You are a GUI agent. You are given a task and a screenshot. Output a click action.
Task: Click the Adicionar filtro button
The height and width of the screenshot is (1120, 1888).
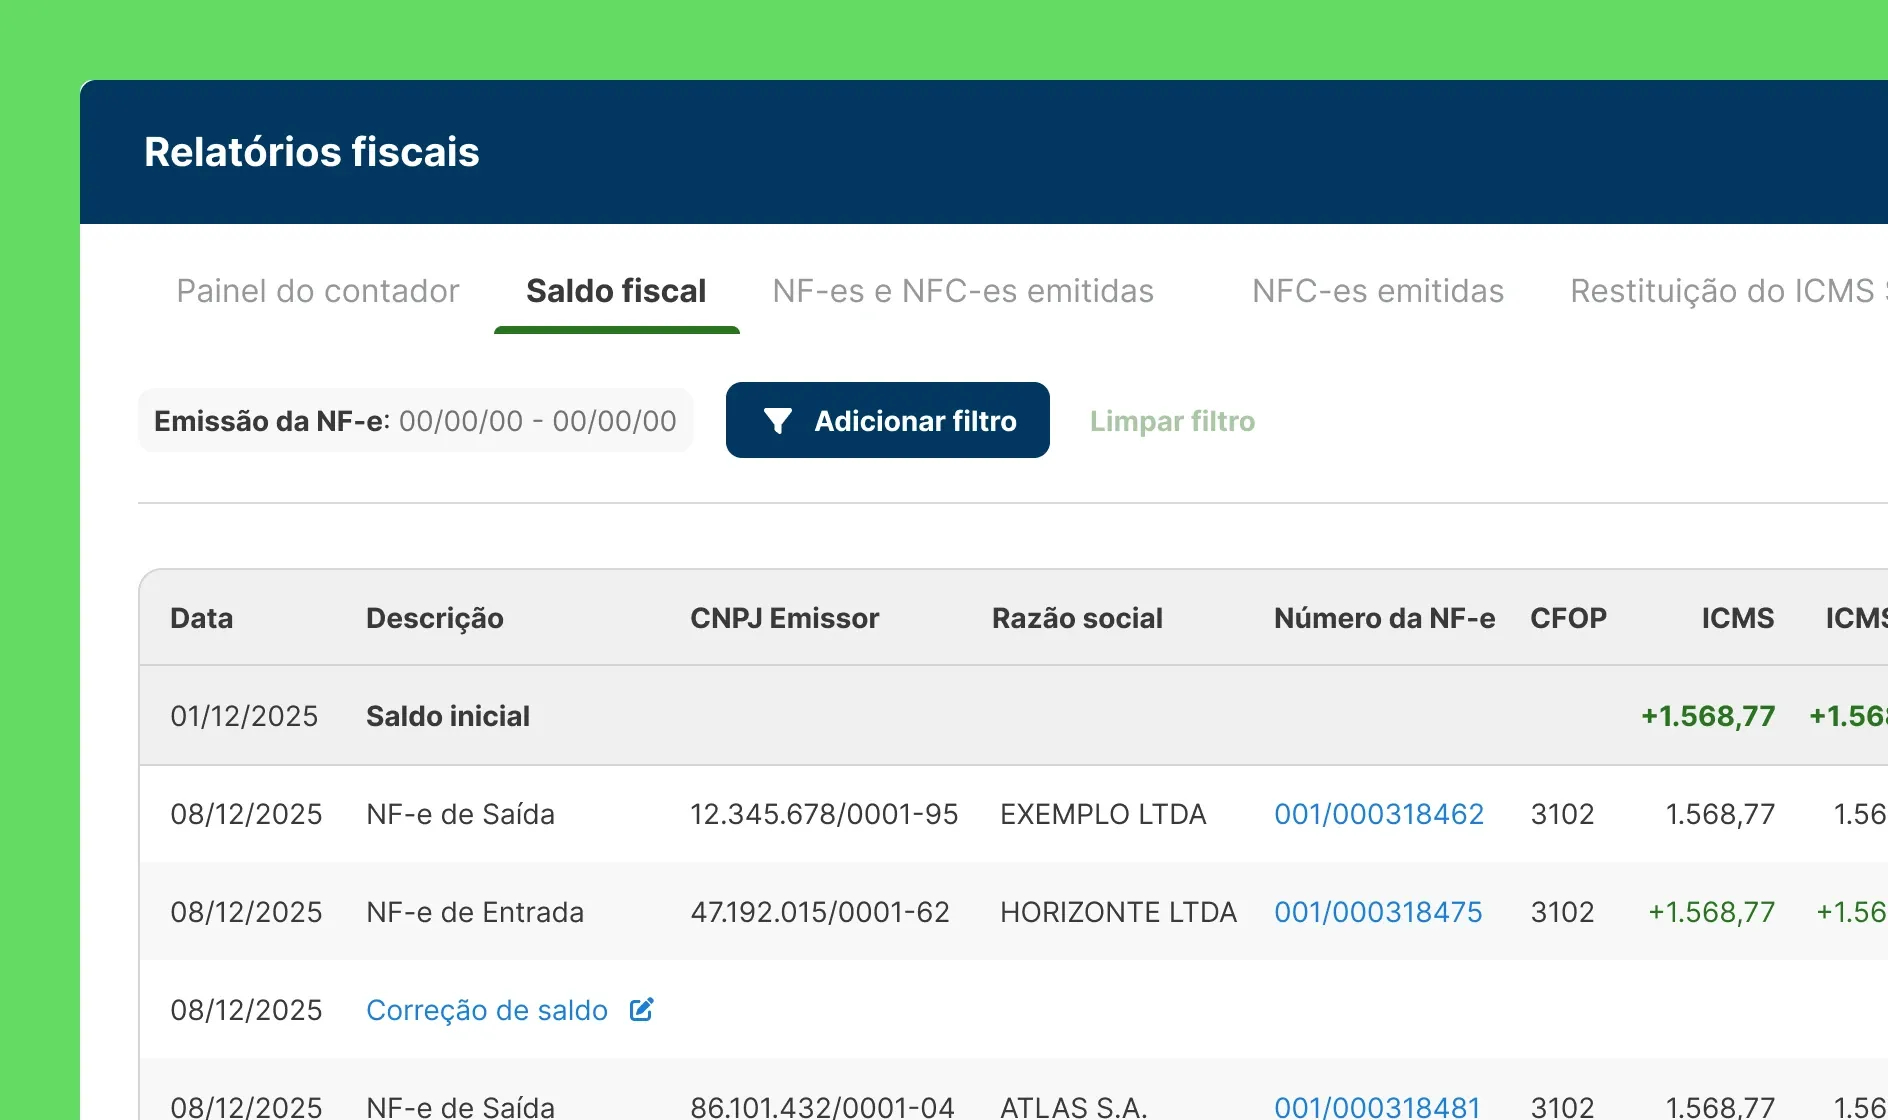pos(888,420)
